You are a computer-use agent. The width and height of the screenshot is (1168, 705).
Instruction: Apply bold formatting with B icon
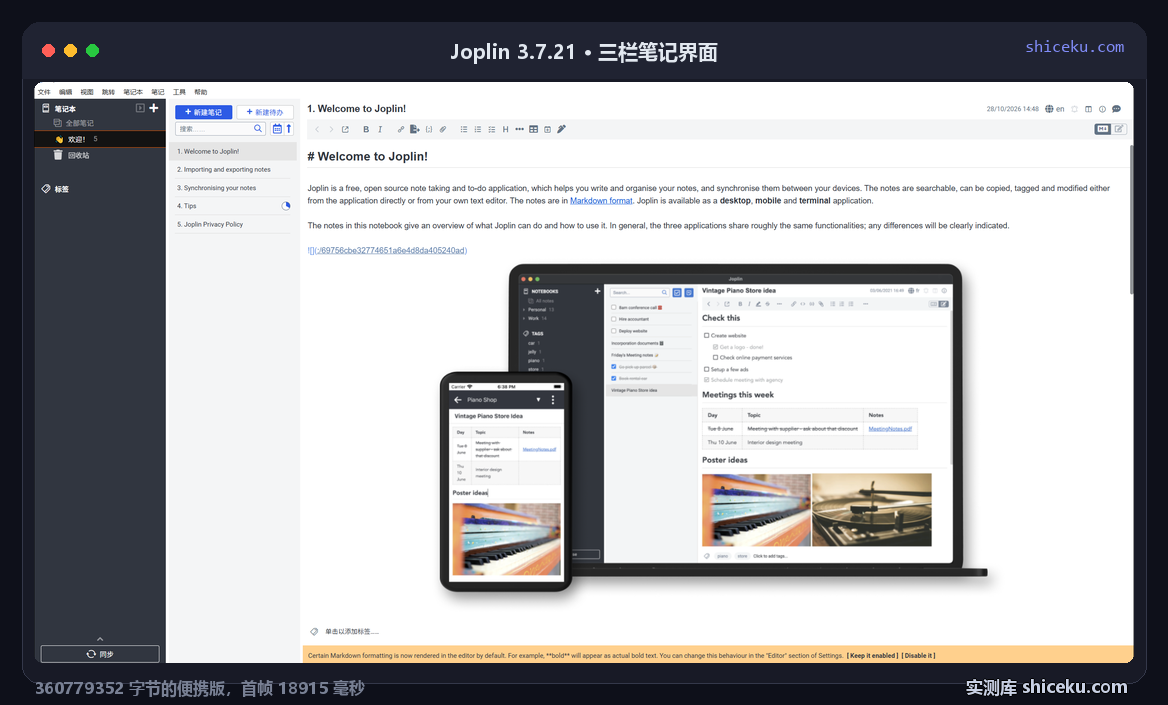pyautogui.click(x=366, y=130)
